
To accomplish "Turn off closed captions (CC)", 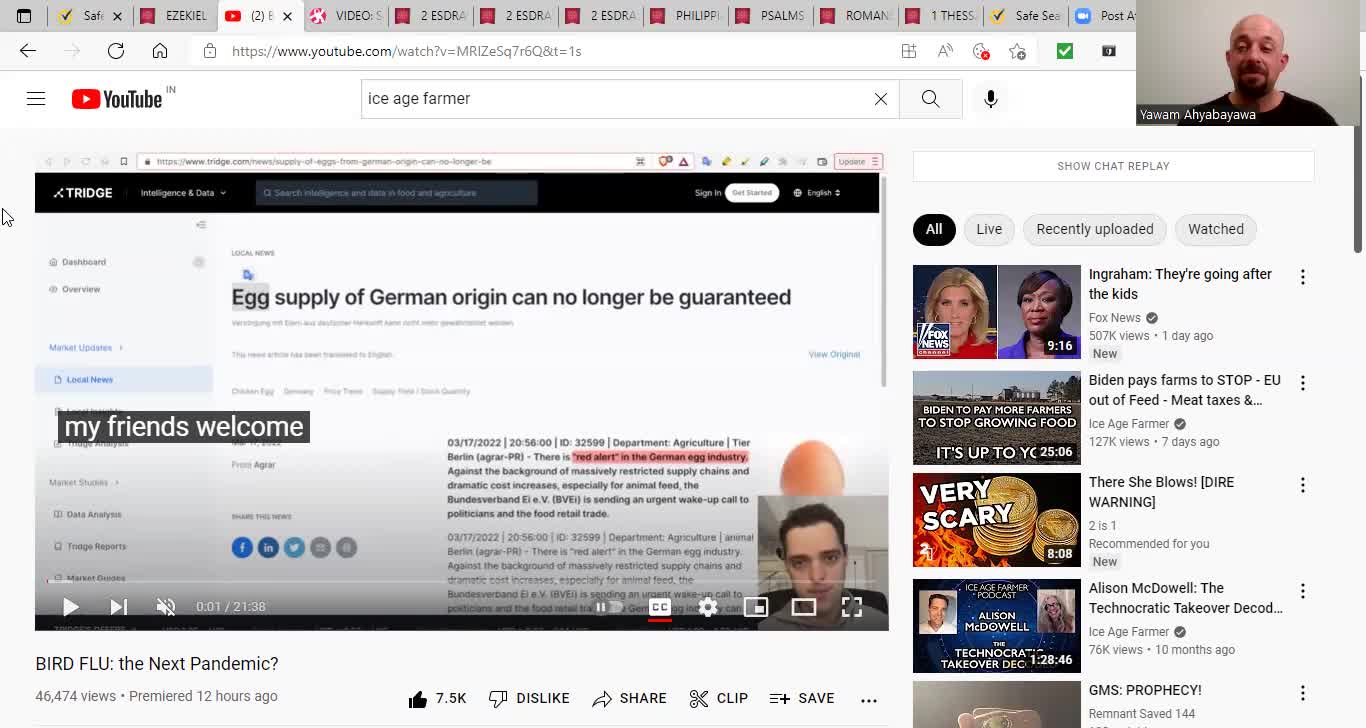I will [660, 607].
